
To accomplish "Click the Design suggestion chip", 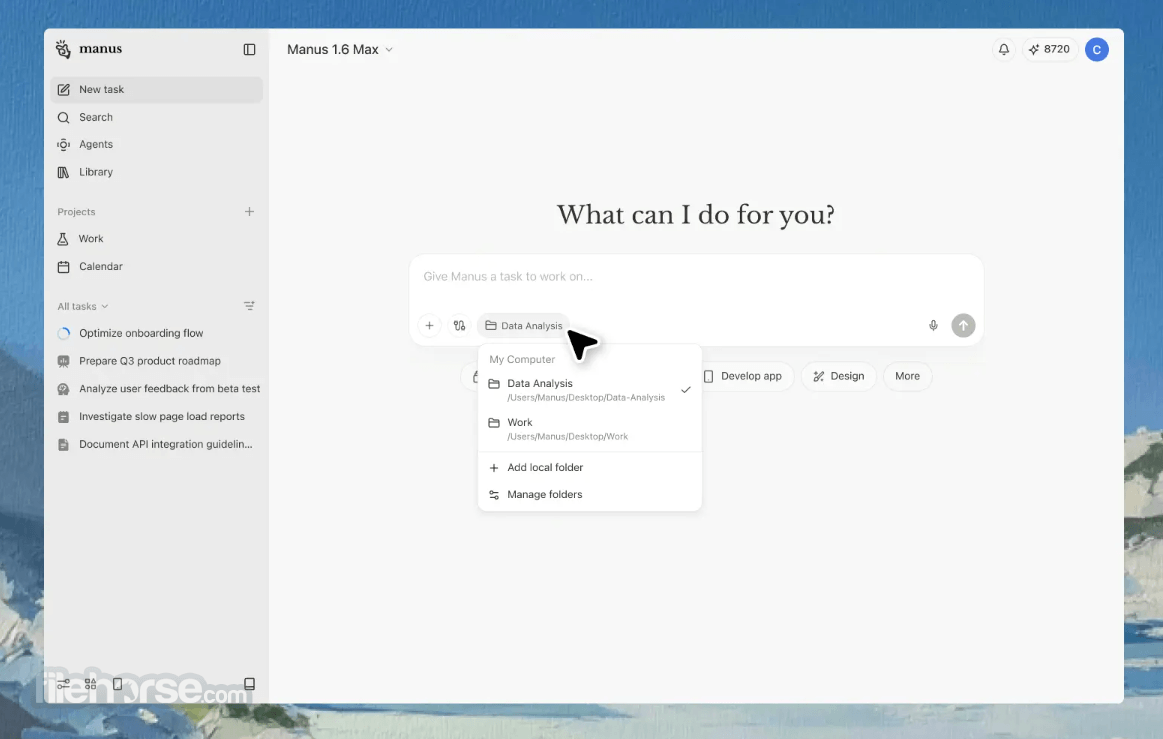I will pyautogui.click(x=838, y=376).
